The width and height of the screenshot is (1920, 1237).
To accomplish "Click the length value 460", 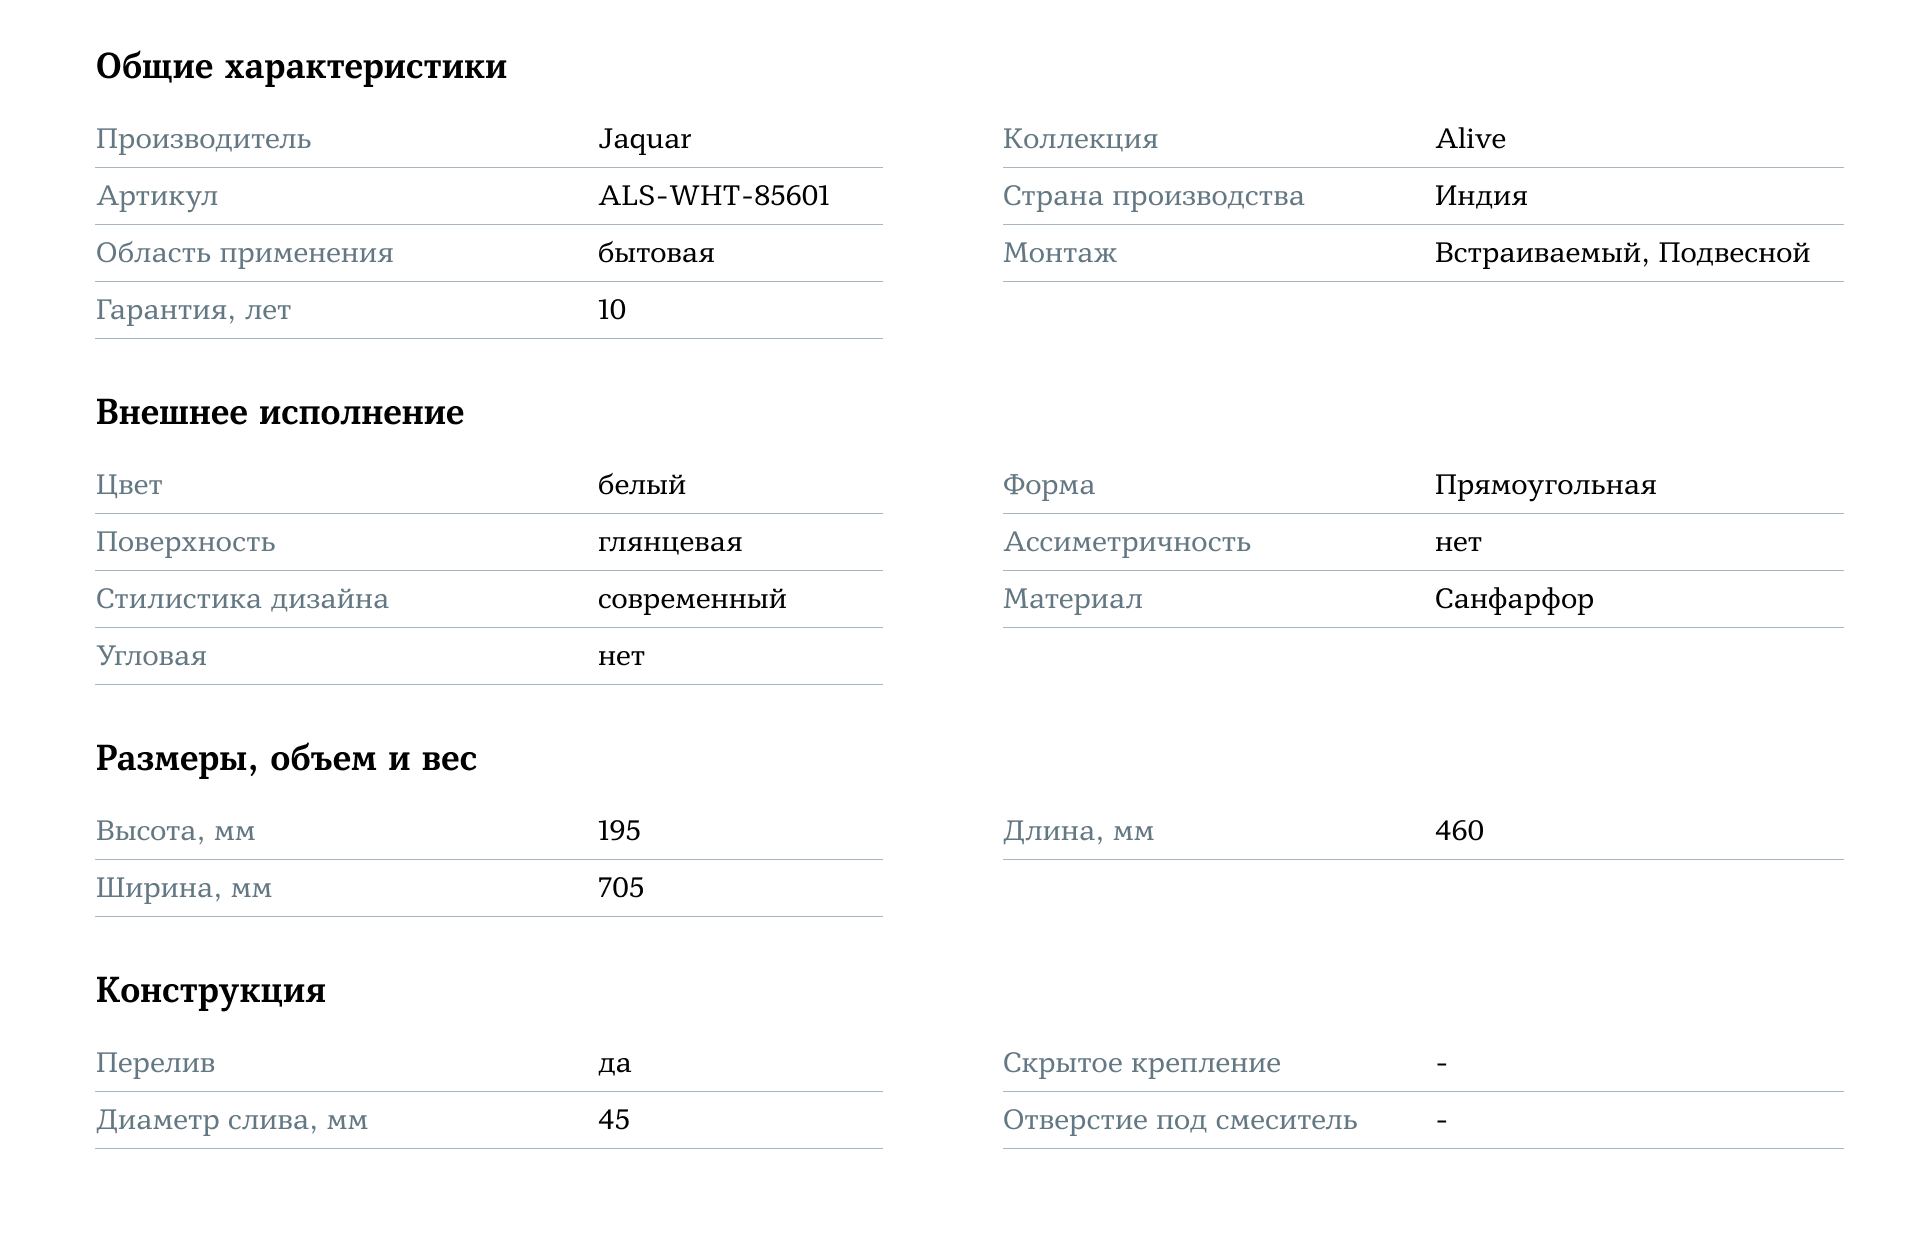I will 1459,831.
